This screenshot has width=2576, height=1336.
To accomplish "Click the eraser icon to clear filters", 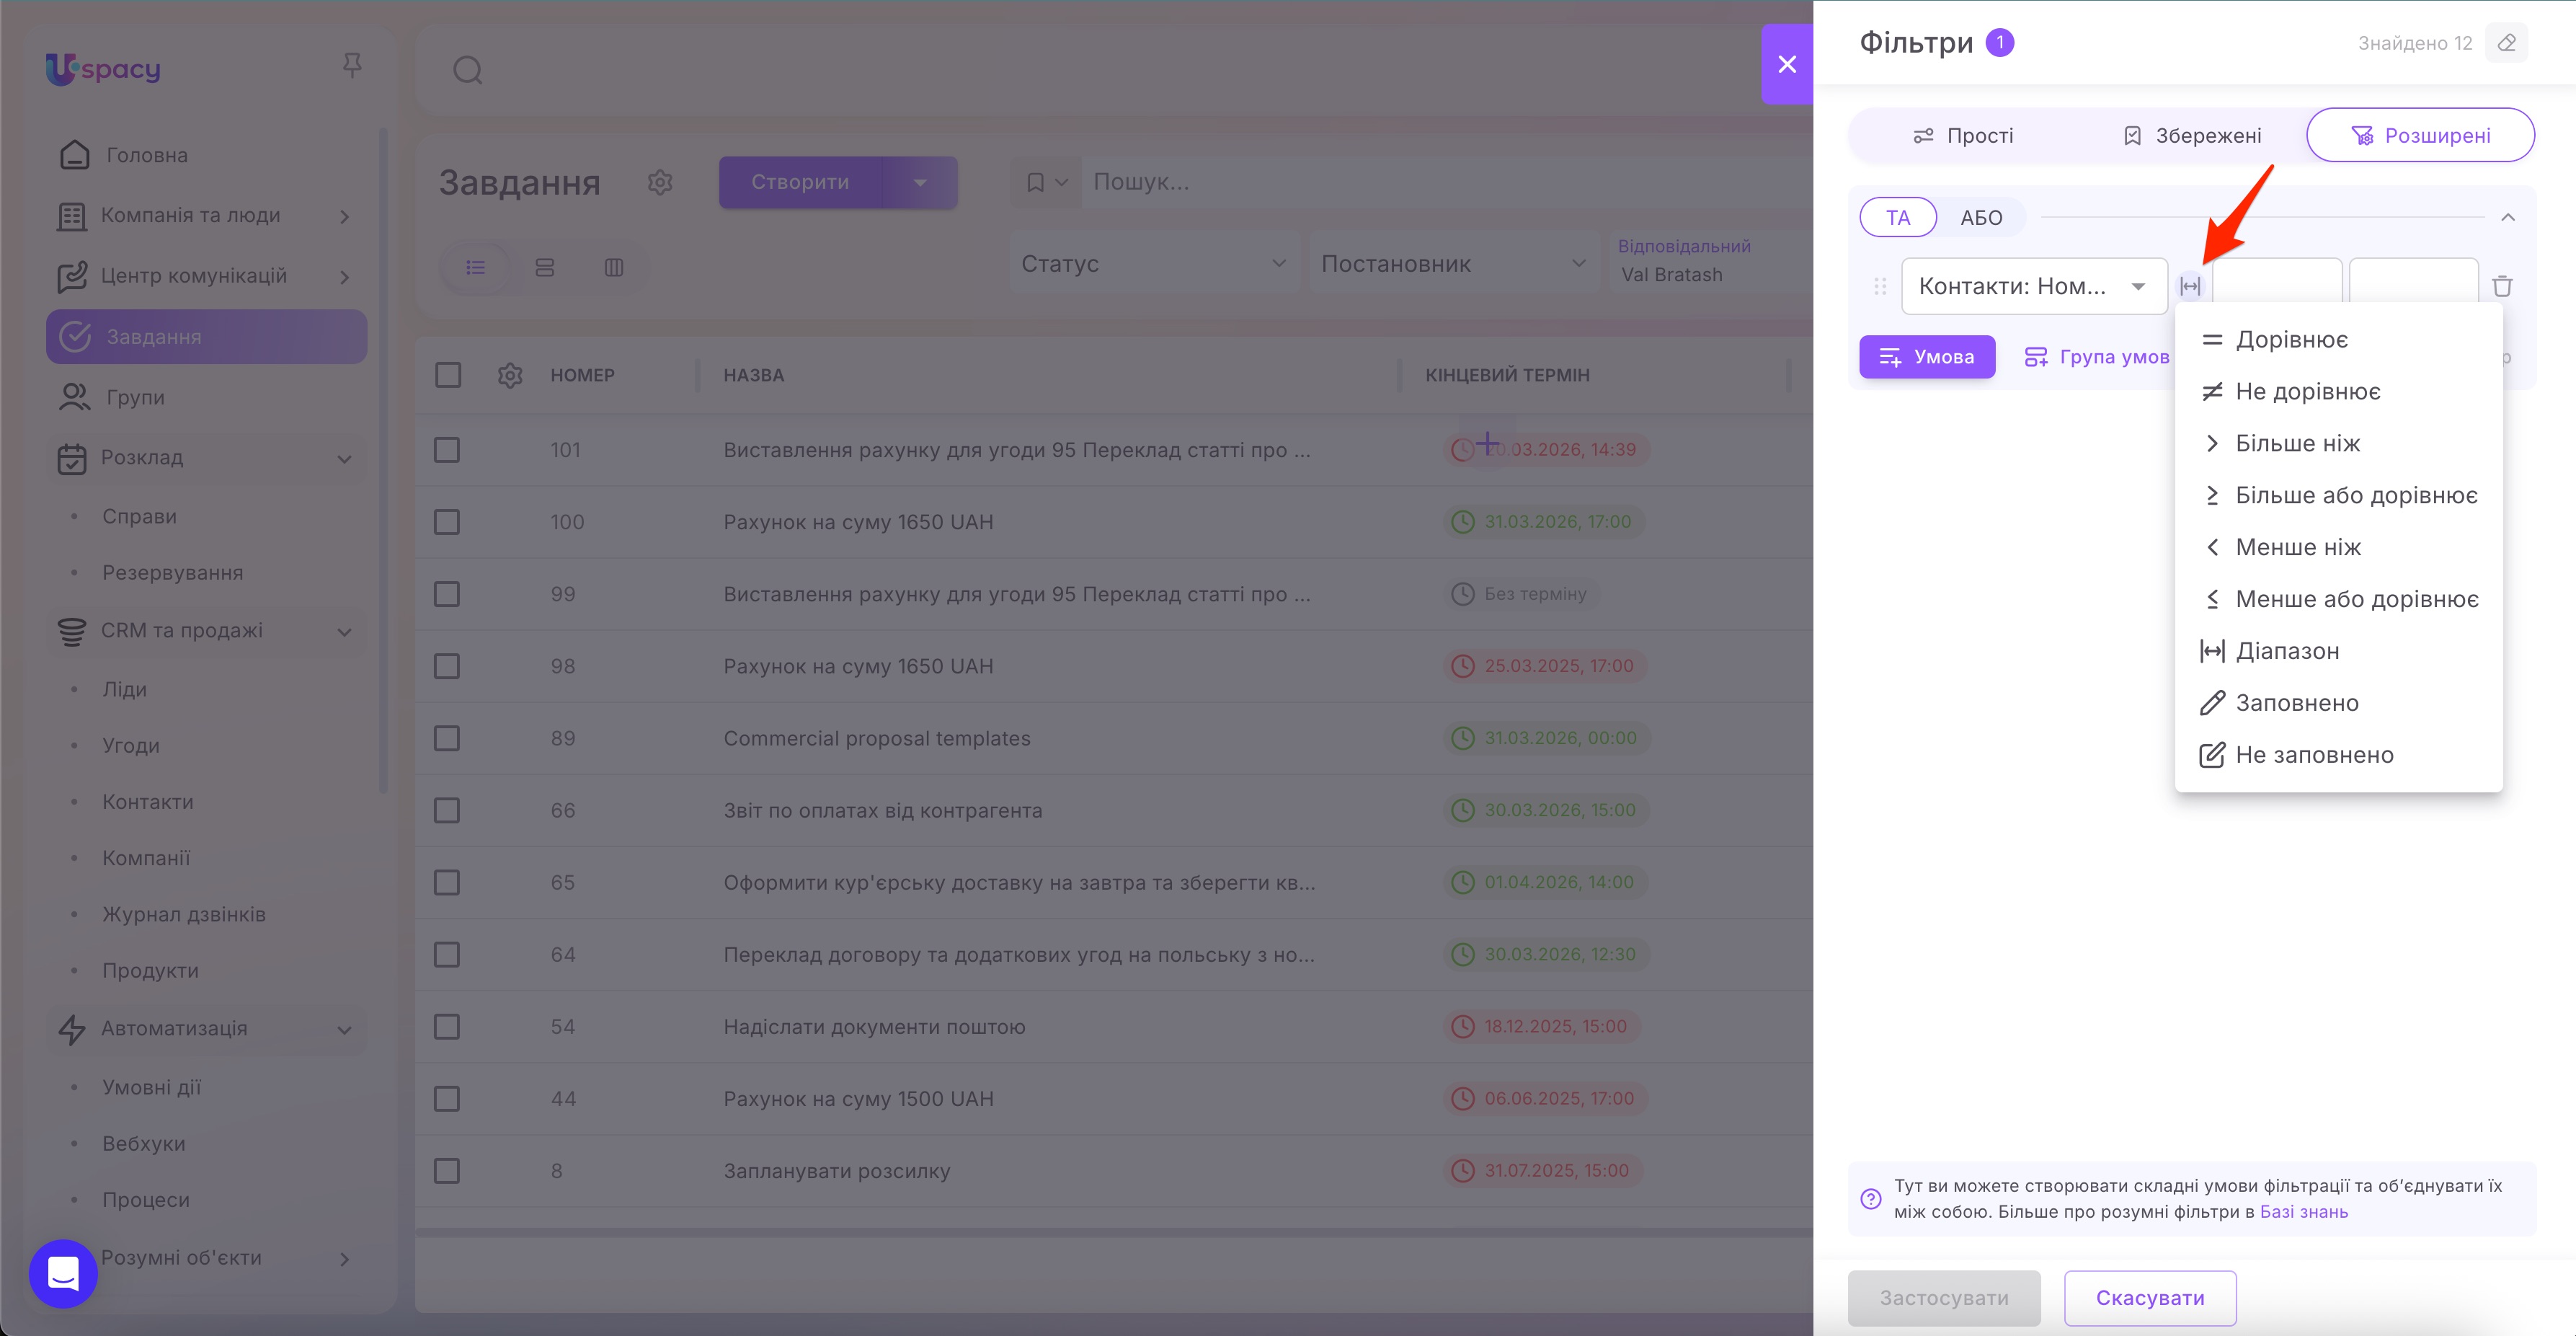I will click(x=2506, y=43).
